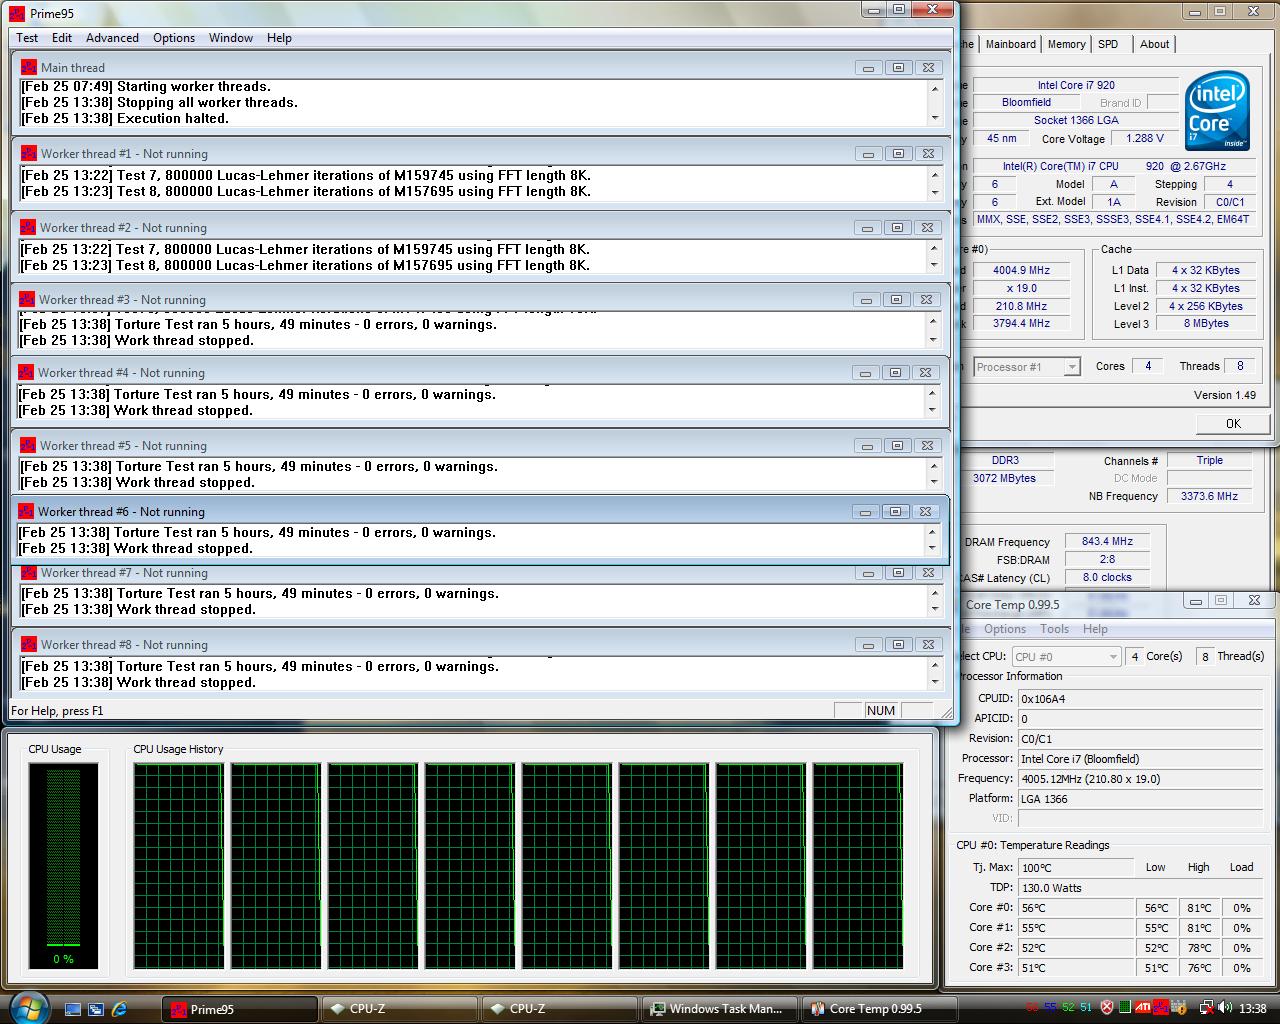Expand the CPU #0 selector dropdown in Core Temp
Viewport: 1280px width, 1024px height.
(x=1113, y=657)
